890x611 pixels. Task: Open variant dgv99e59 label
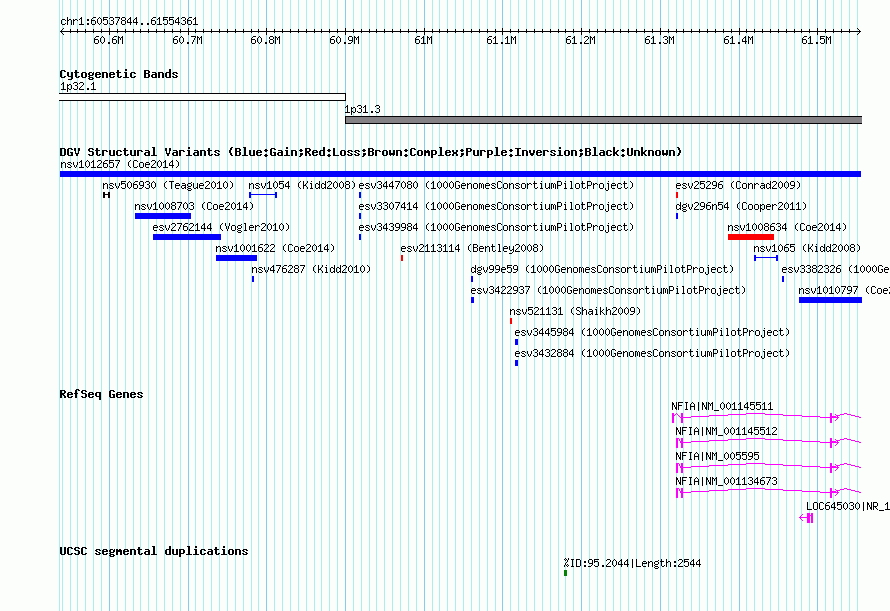point(602,269)
